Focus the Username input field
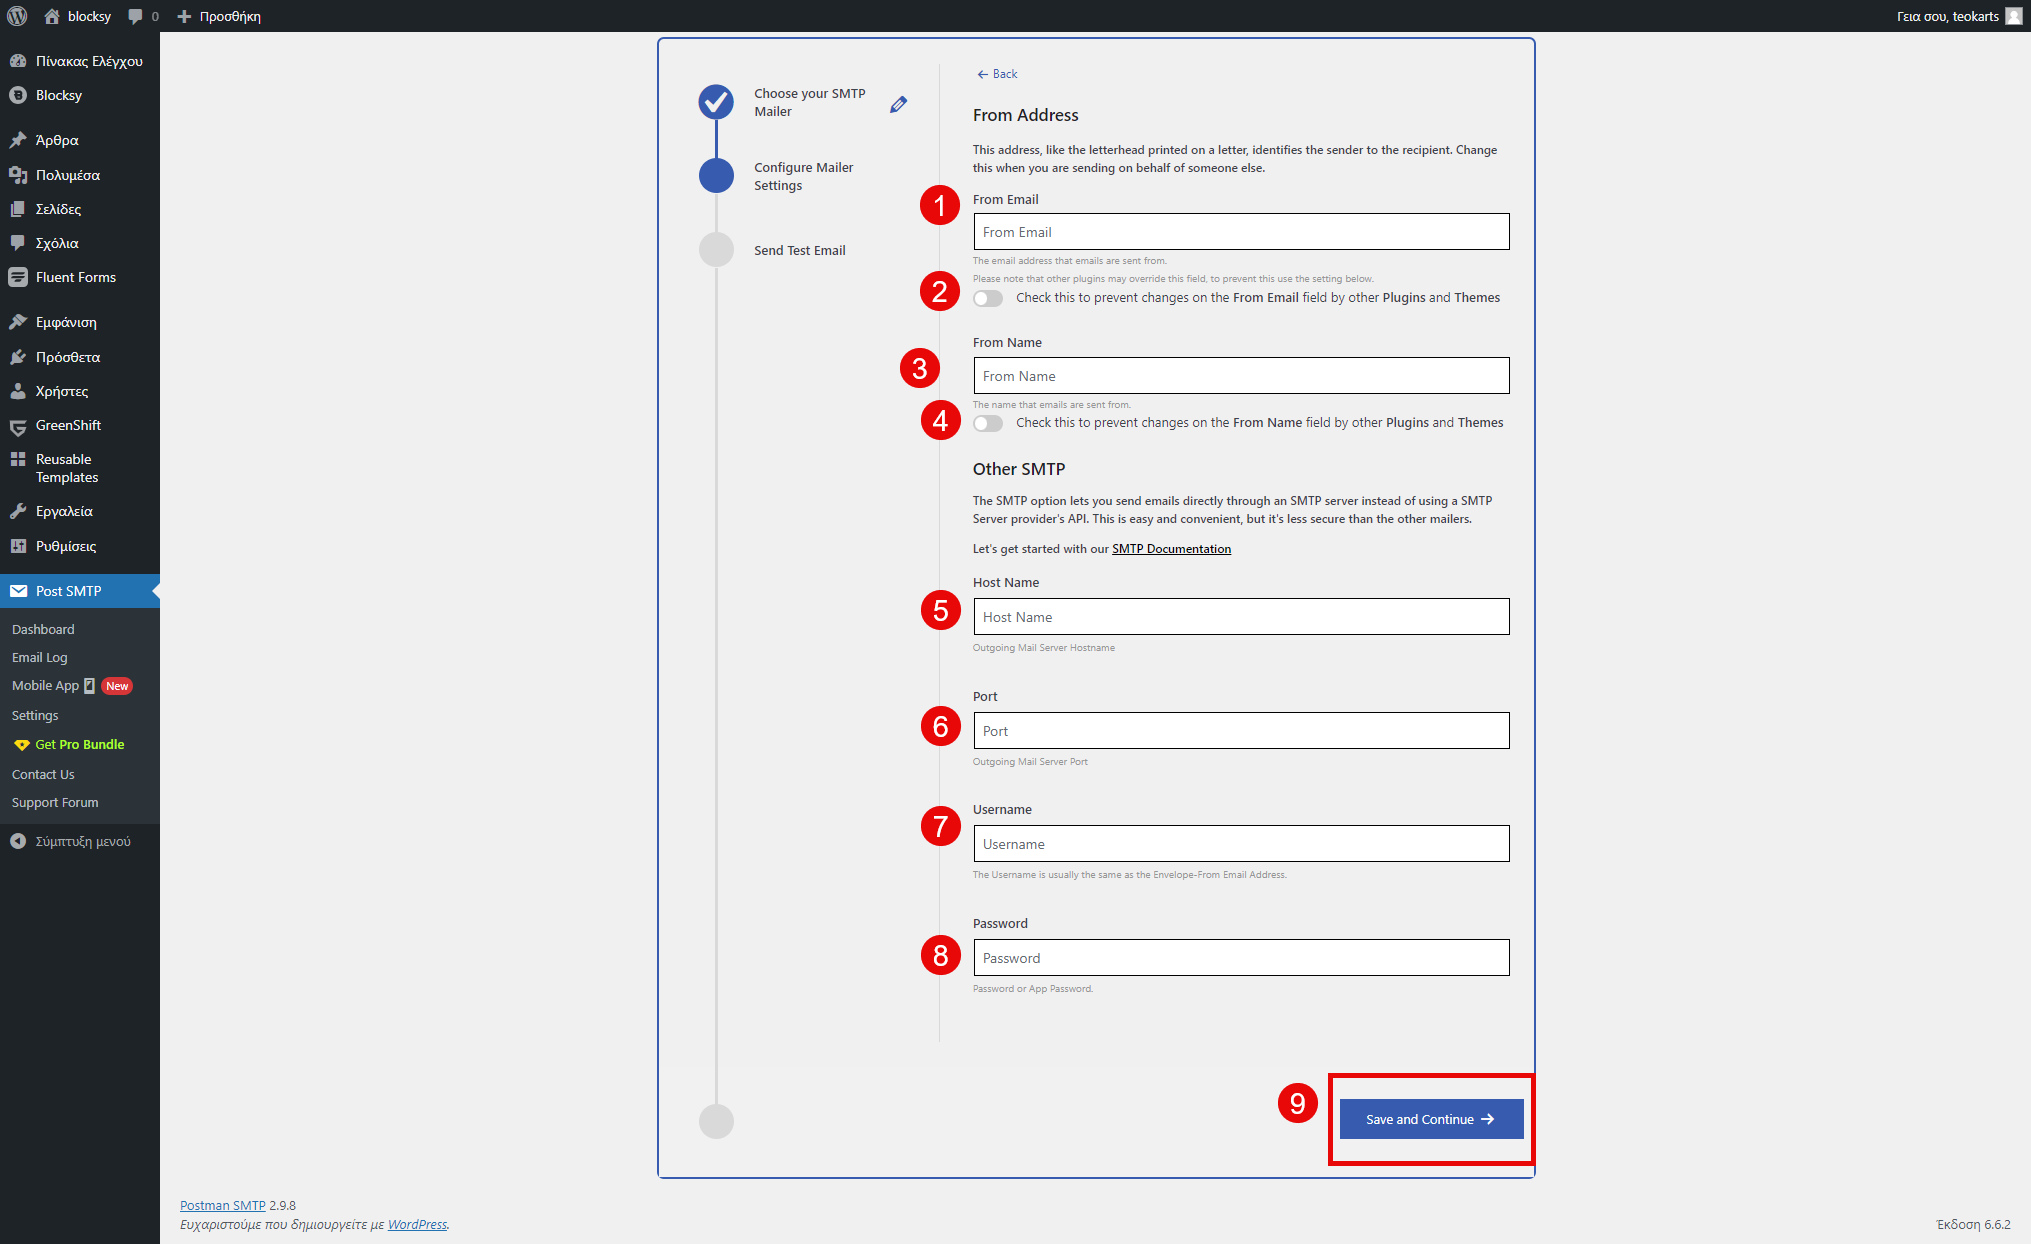 click(x=1241, y=844)
